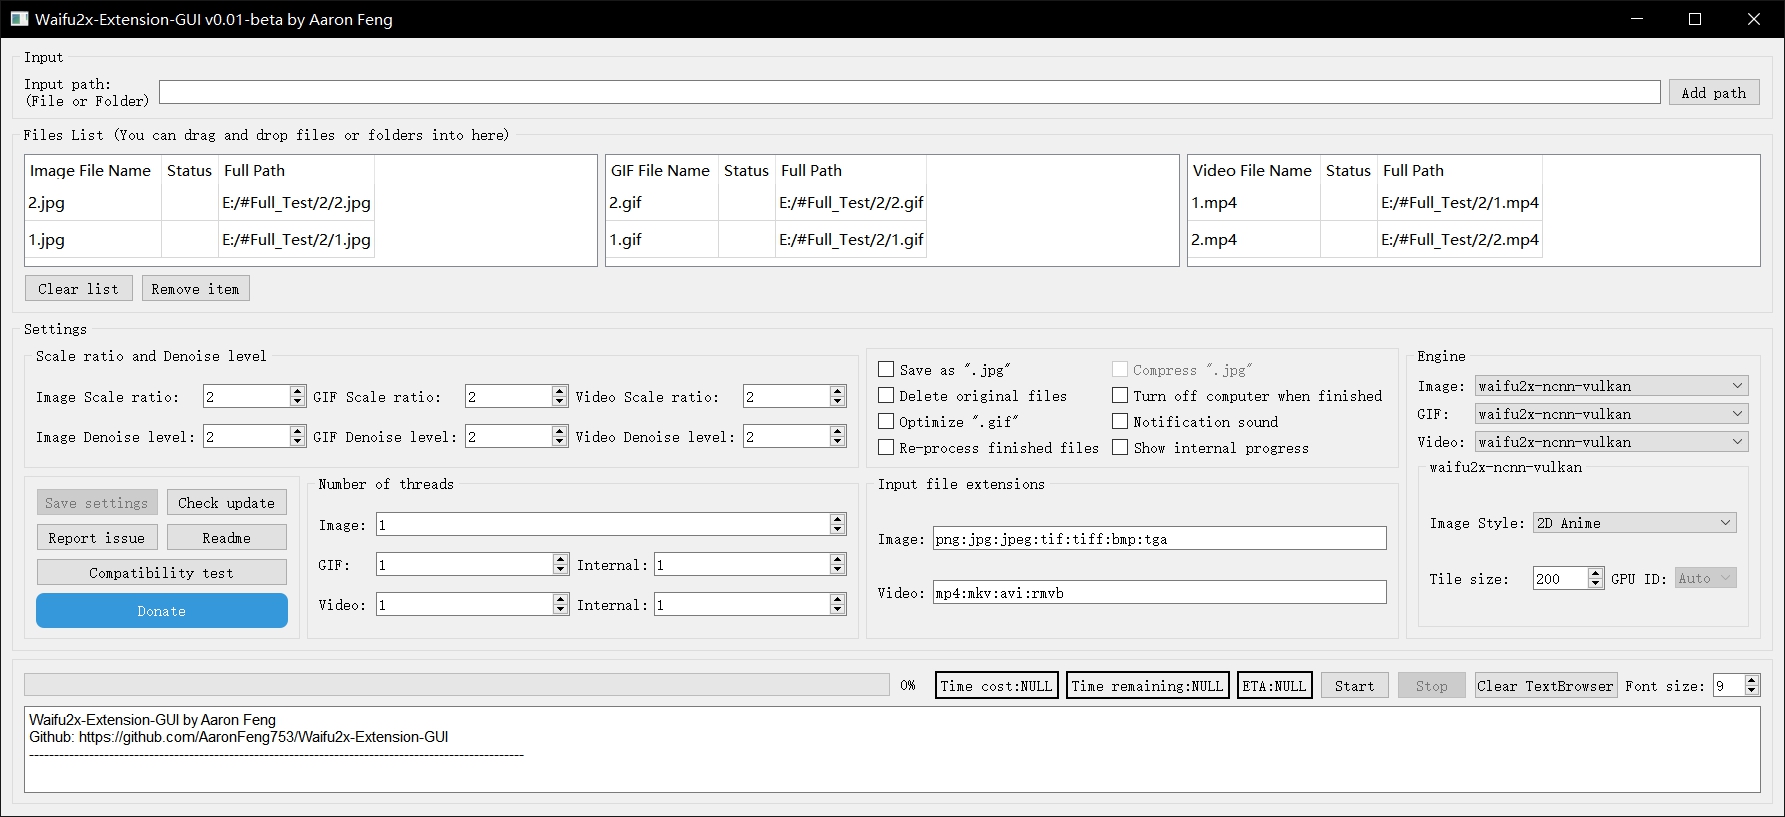Select 2.gif in the GIF file list
The width and height of the screenshot is (1785, 817).
662,203
